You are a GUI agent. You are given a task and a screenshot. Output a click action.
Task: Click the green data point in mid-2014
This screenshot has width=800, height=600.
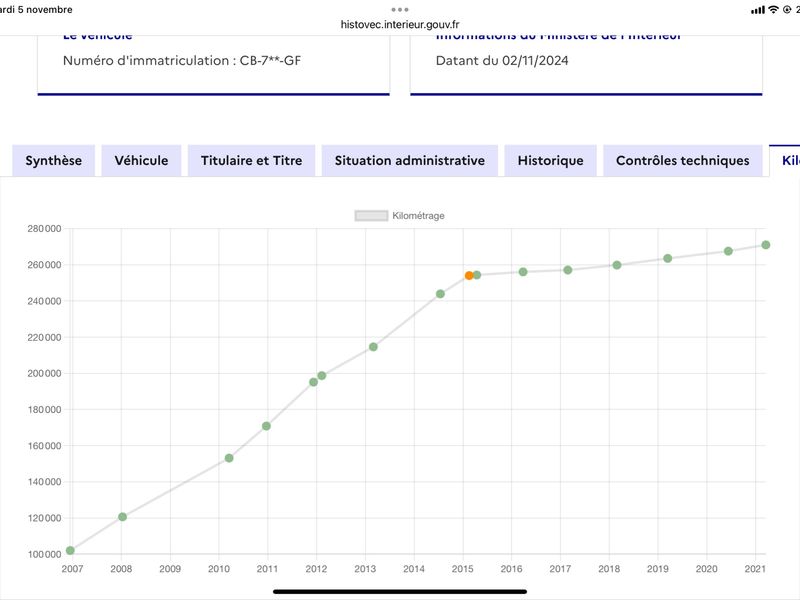click(x=440, y=294)
